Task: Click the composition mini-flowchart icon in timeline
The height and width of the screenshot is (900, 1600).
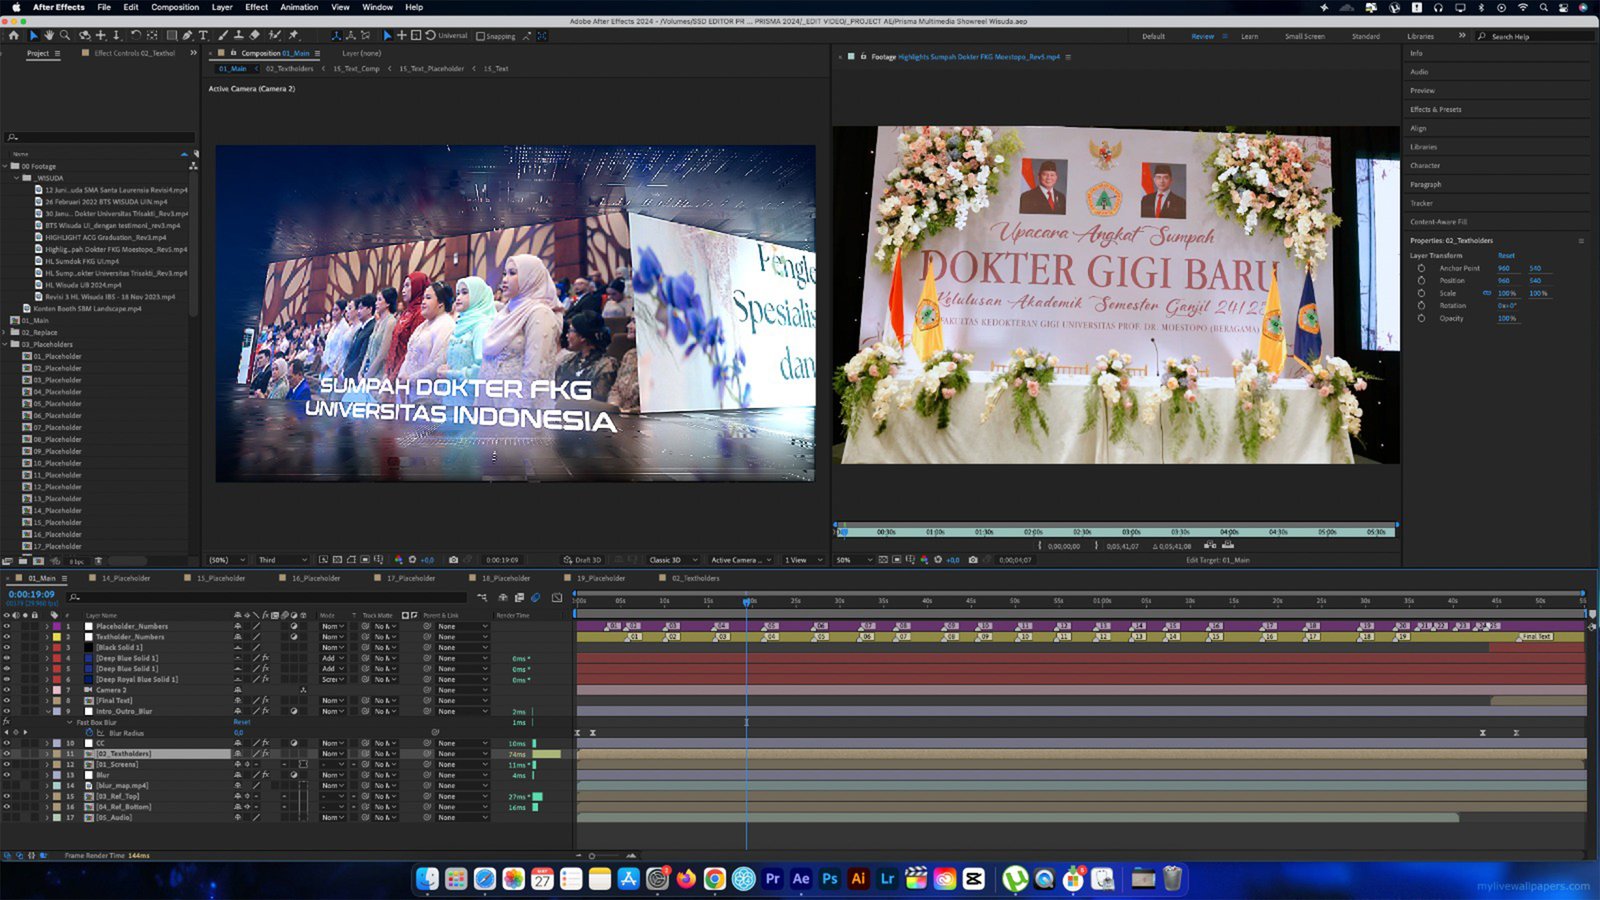Action: (x=482, y=597)
